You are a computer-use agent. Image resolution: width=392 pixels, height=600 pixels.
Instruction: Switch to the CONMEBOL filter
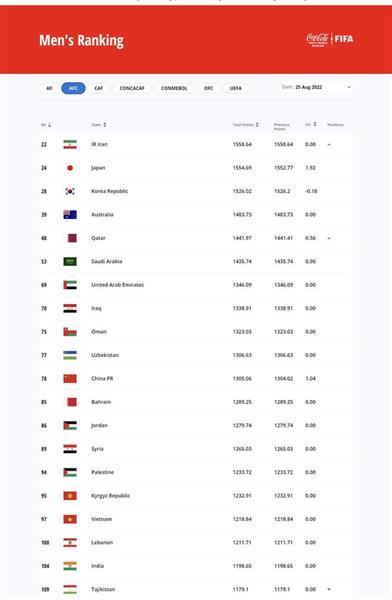174,88
